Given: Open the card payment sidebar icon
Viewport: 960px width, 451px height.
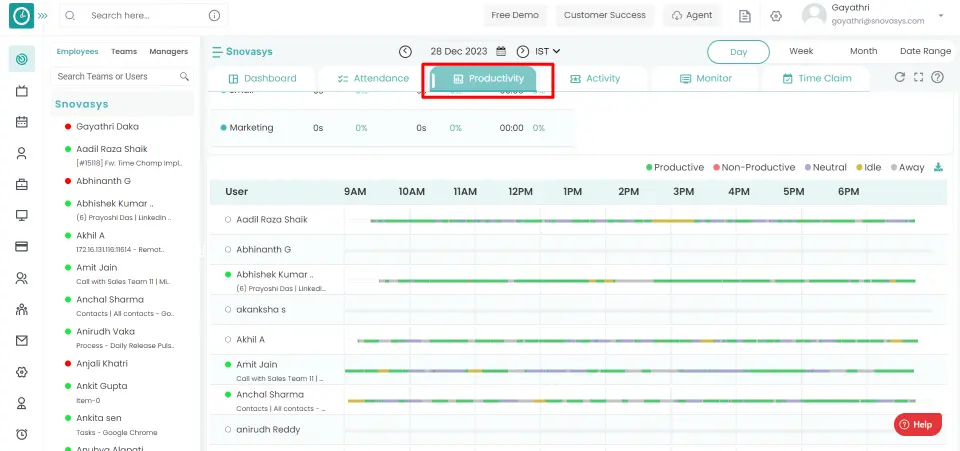Looking at the screenshot, I should [x=21, y=247].
